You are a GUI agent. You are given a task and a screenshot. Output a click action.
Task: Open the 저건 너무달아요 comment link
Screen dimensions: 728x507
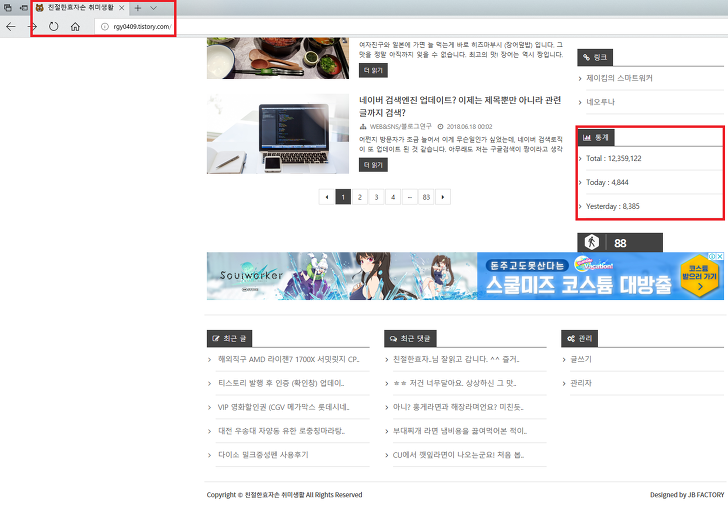455,383
